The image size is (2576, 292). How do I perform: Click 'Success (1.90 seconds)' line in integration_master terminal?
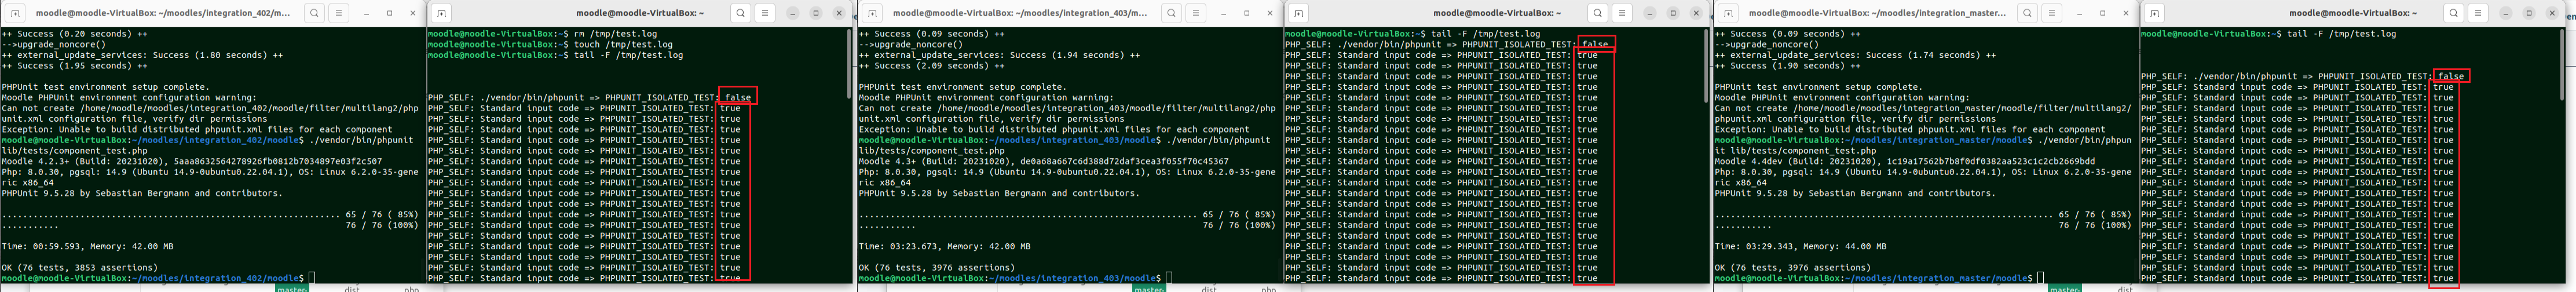(1788, 66)
